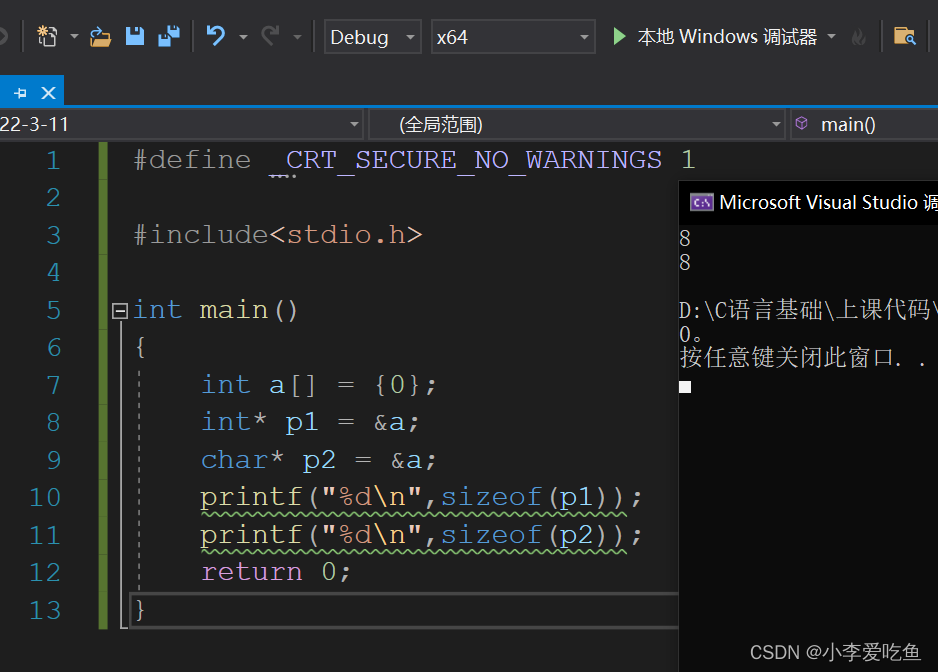938x672 pixels.
Task: Click the Save All icon
Action: point(169,37)
